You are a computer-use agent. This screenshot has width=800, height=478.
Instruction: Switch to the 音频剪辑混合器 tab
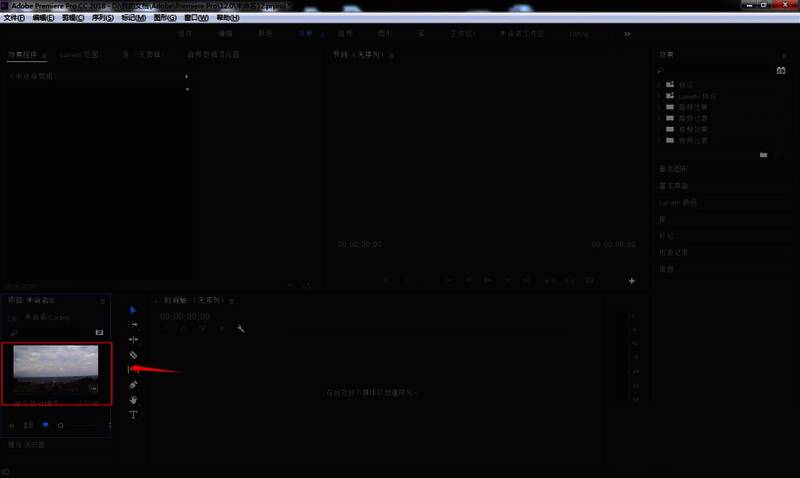pyautogui.click(x=213, y=55)
